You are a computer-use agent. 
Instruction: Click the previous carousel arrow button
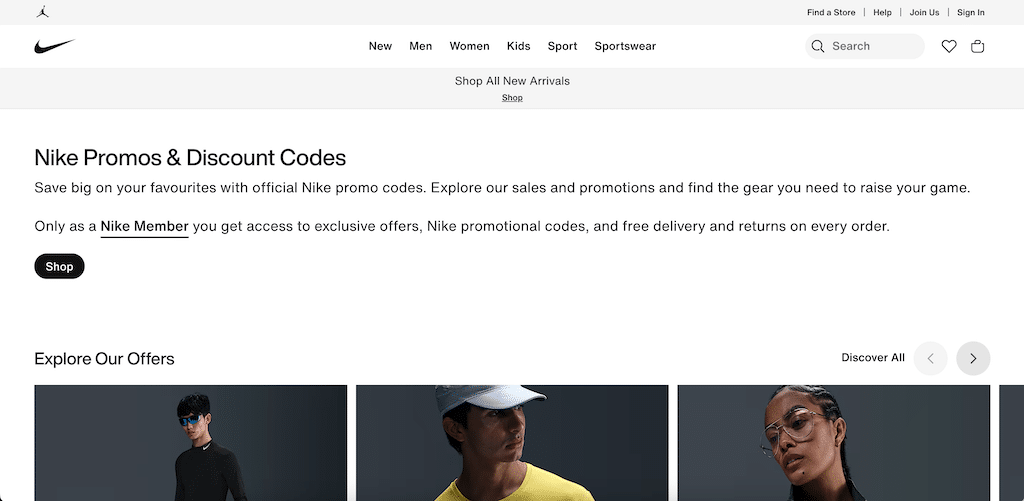(x=930, y=358)
